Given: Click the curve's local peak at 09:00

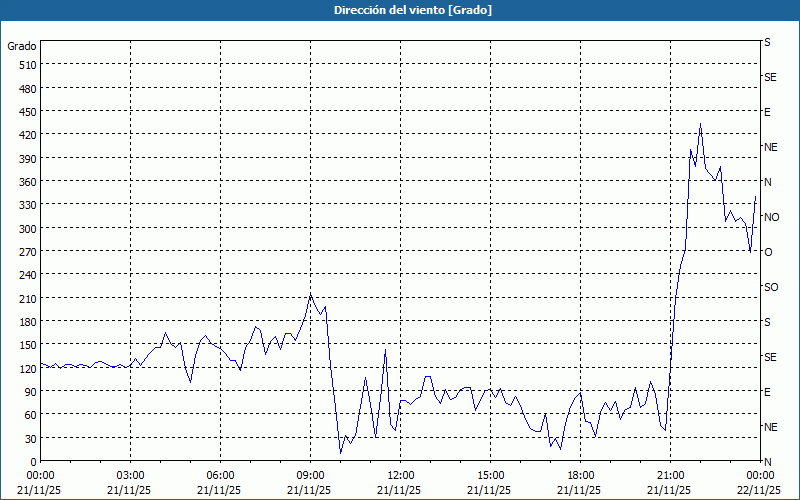Looking at the screenshot, I should click(x=311, y=294).
